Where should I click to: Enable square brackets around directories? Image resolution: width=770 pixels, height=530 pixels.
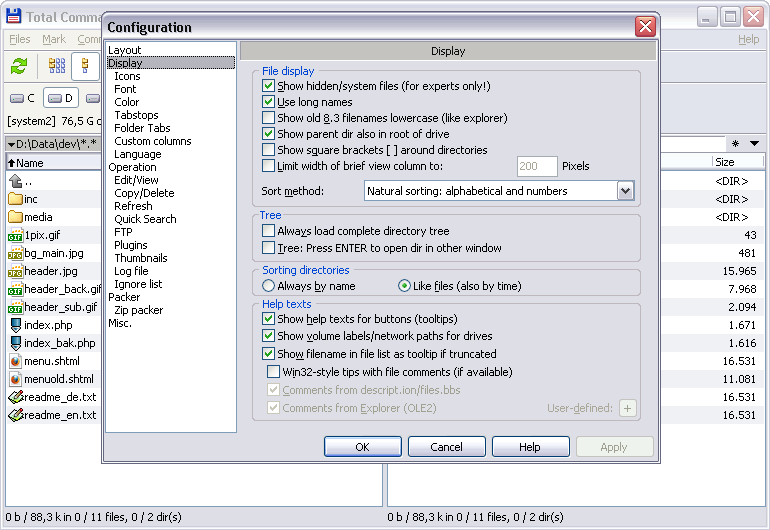268,150
